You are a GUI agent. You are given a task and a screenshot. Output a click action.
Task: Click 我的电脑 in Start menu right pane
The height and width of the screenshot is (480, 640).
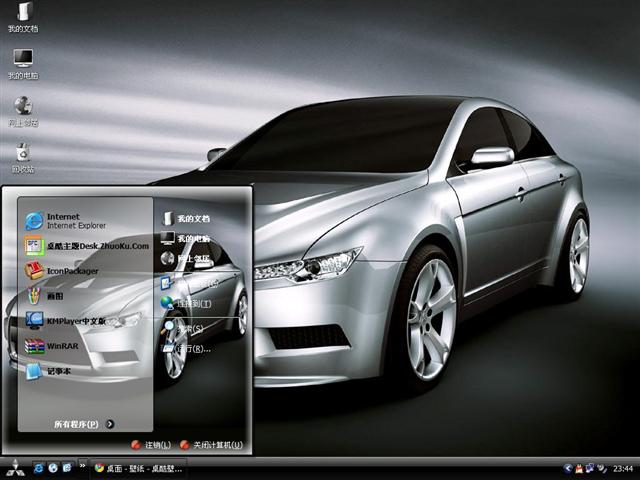click(x=186, y=238)
